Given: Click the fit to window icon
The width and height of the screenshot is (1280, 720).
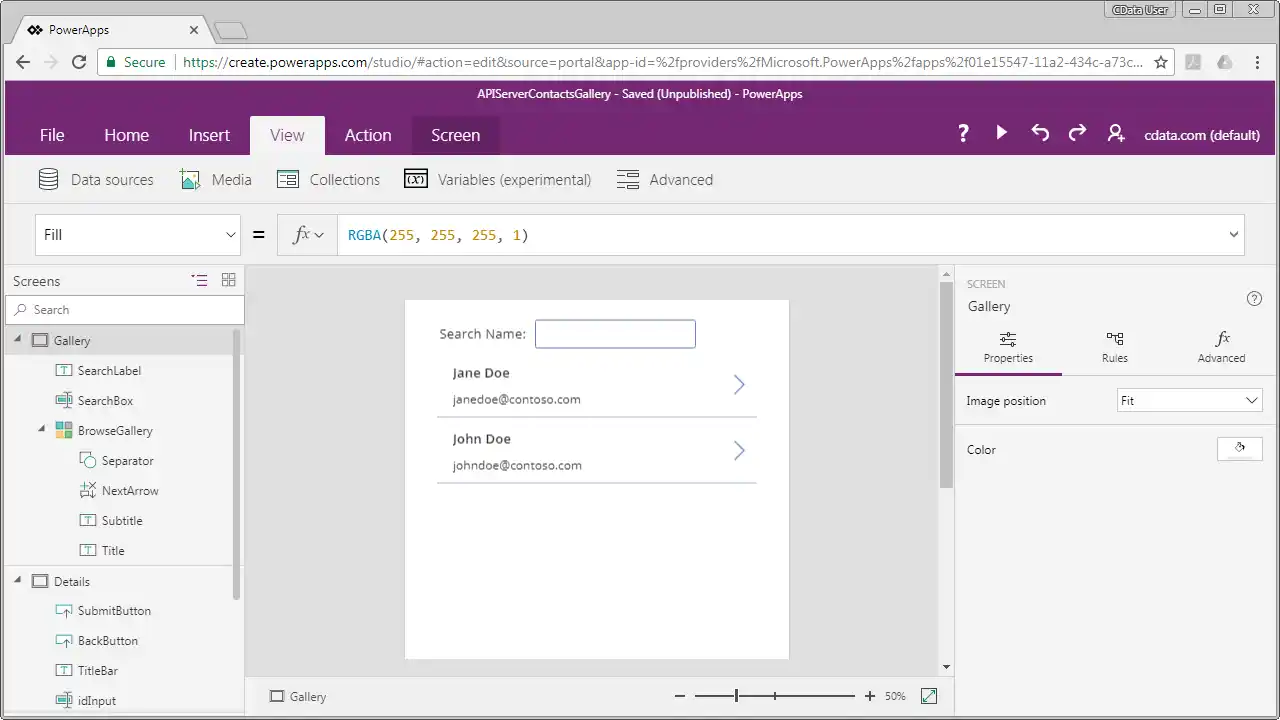Looking at the screenshot, I should click(929, 696).
